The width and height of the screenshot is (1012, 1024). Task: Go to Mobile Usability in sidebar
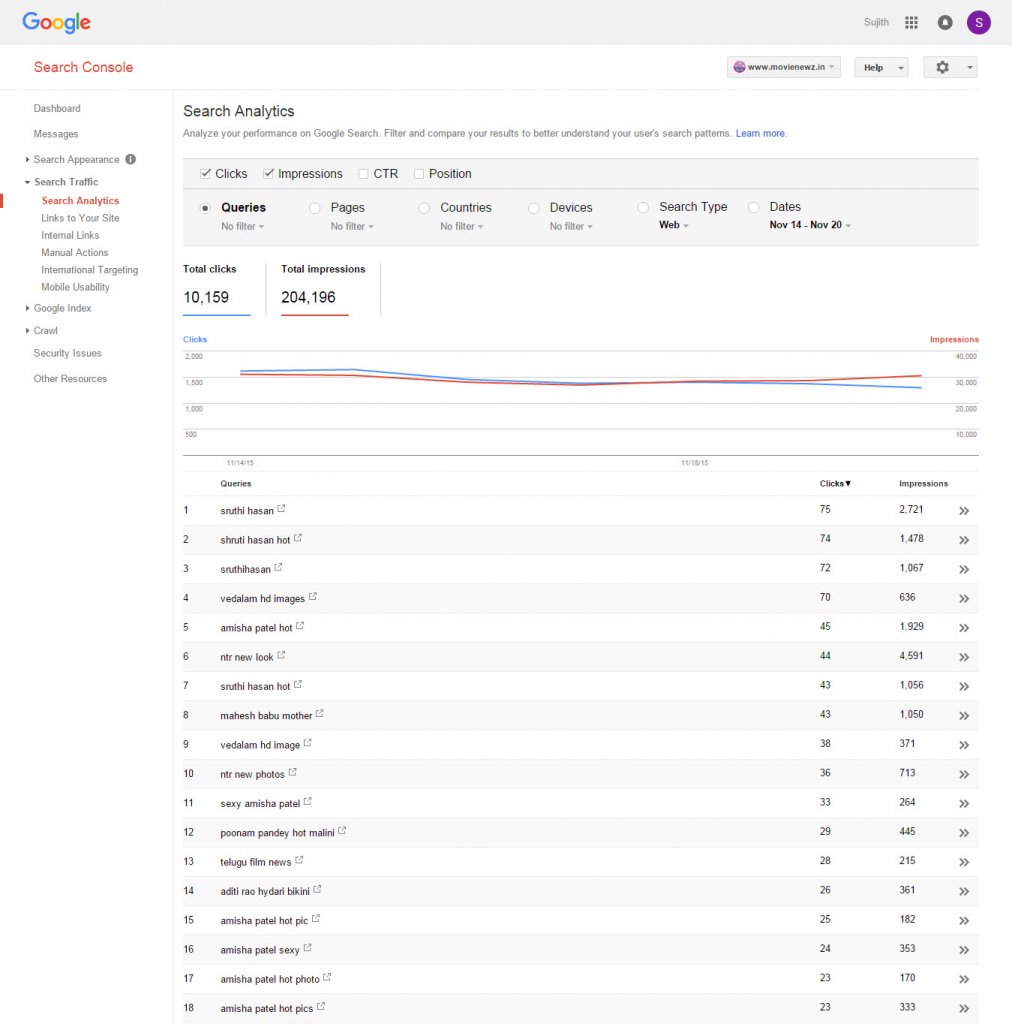pyautogui.click(x=76, y=287)
